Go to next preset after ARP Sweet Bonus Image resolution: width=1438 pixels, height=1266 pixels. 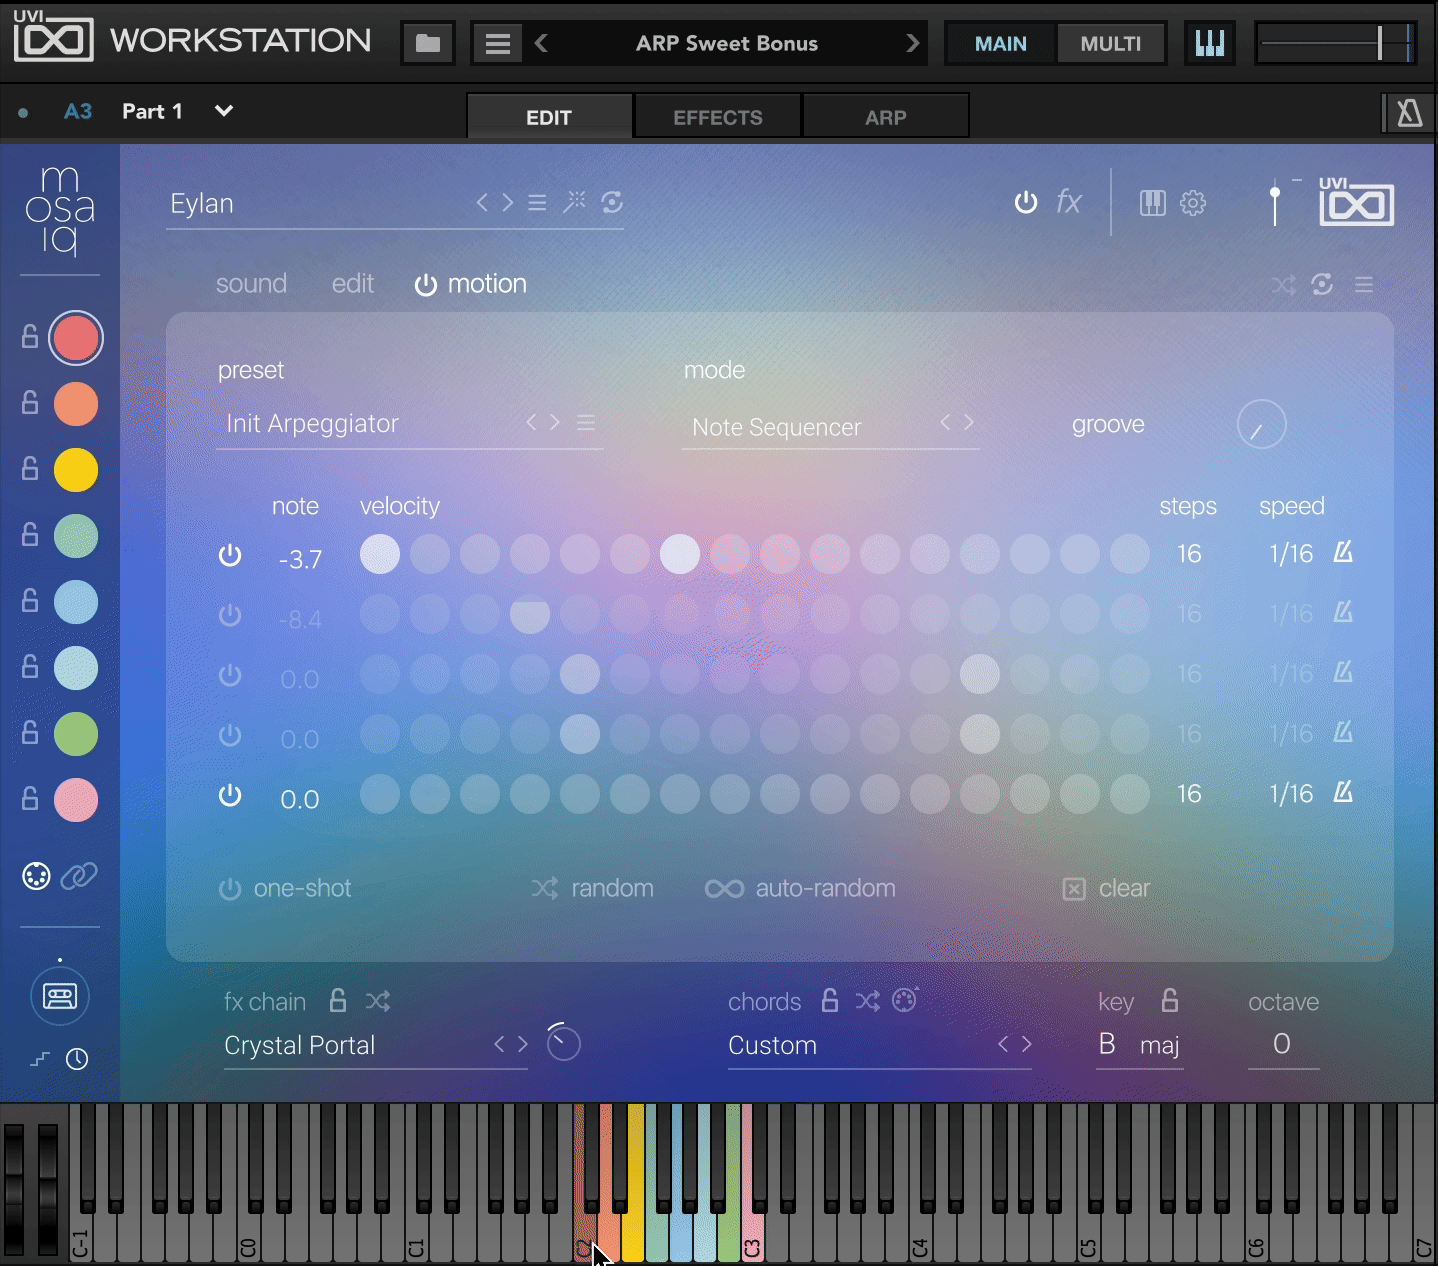pos(912,43)
